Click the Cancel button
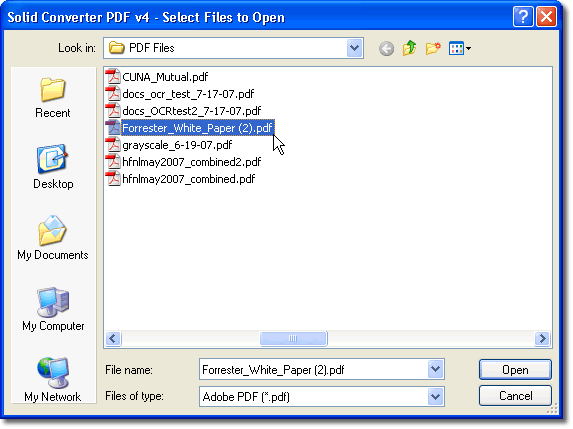Image resolution: width=573 pixels, height=429 pixels. pos(515,396)
